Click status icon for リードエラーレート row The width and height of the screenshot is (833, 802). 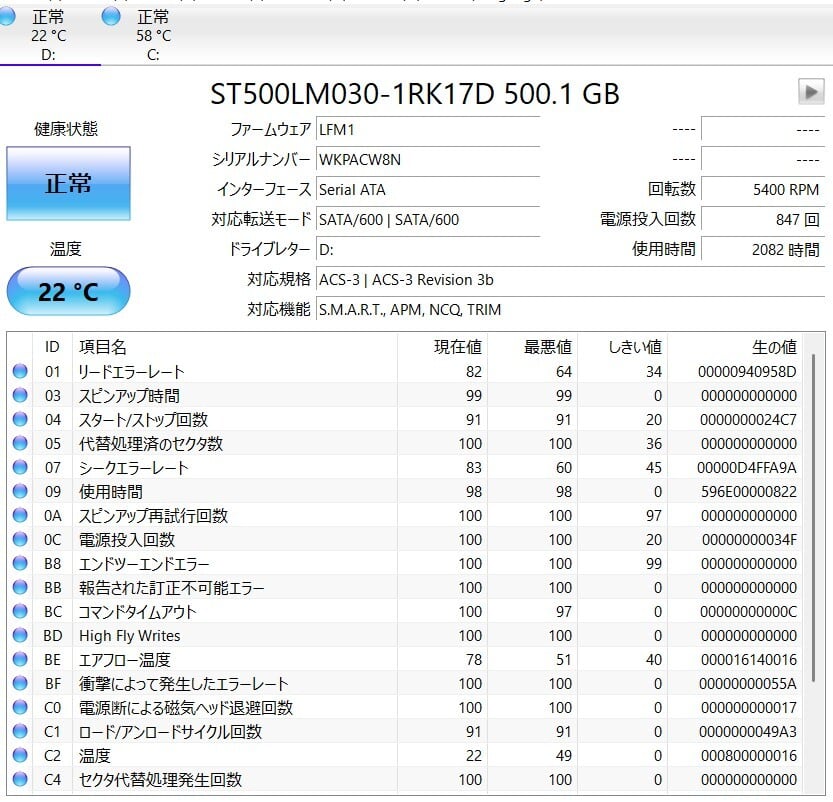click(20, 372)
